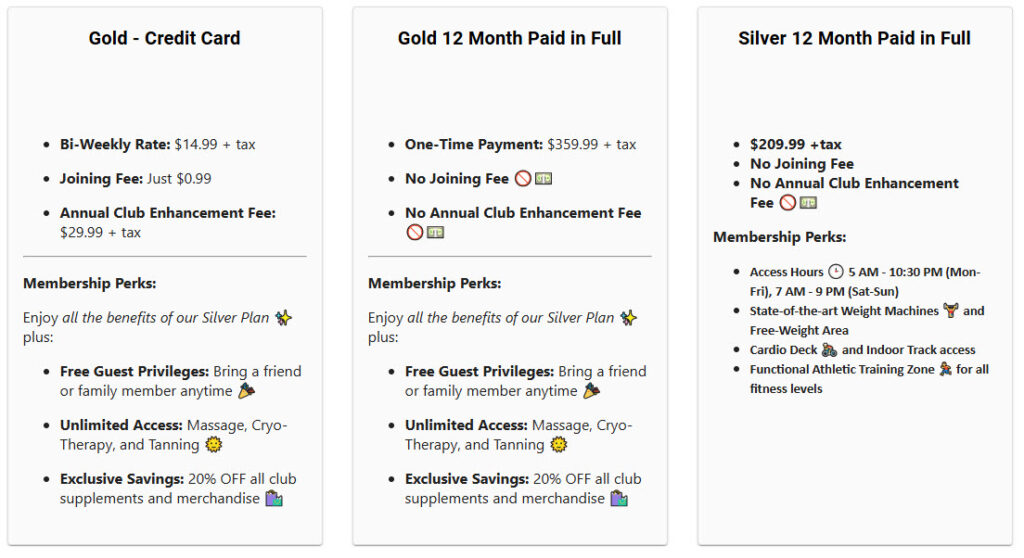Image resolution: width=1024 pixels, height=558 pixels.
Task: Click money emoji in Silver card's Enhancement Fee line
Action: click(x=808, y=203)
